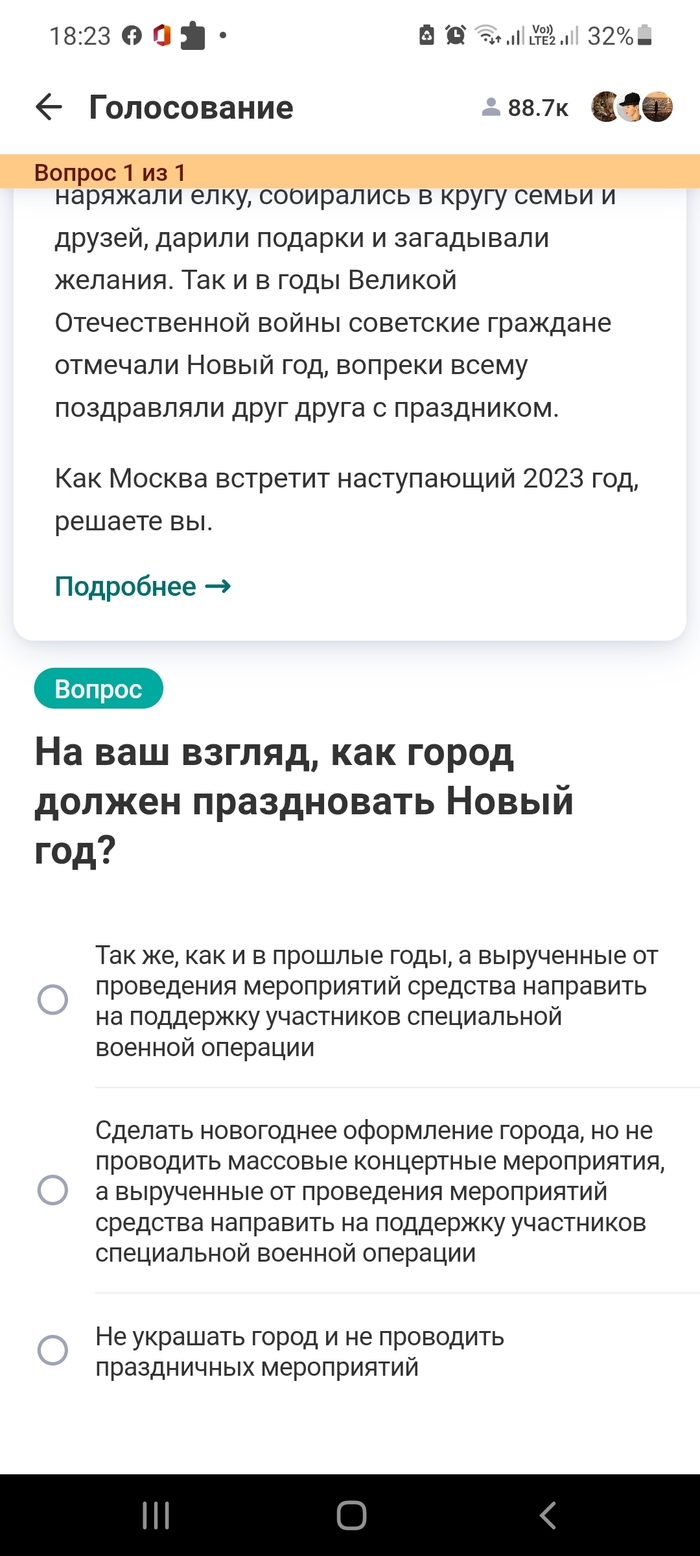
Task: Tap the Office notification icon in status bar
Action: pyautogui.click(x=162, y=36)
